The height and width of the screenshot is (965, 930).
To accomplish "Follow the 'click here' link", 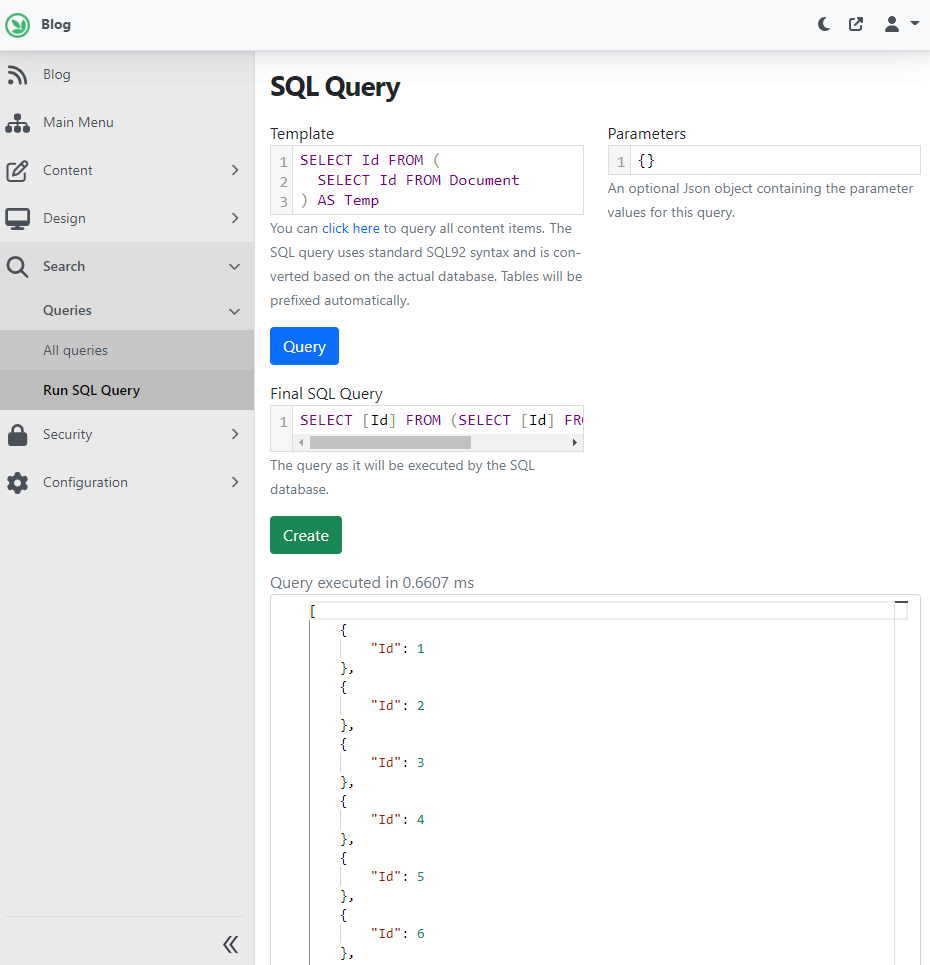I will (351, 228).
